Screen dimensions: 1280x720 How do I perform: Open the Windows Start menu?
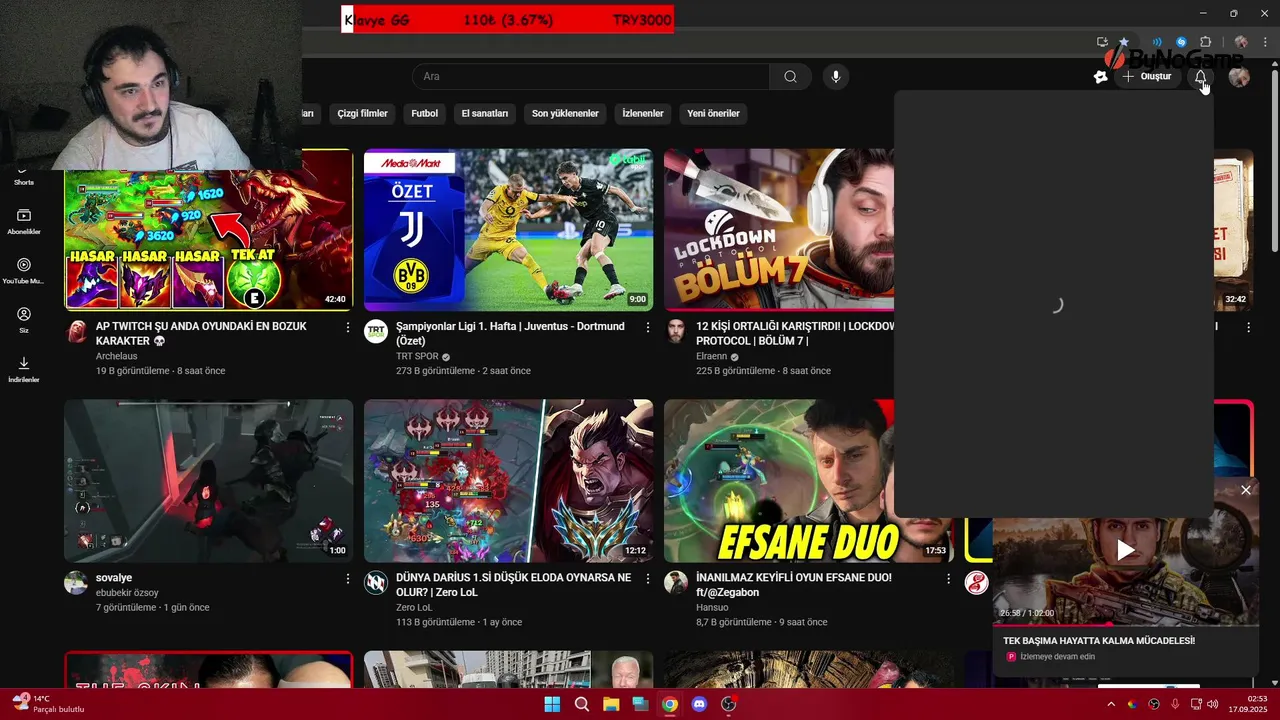(x=552, y=704)
